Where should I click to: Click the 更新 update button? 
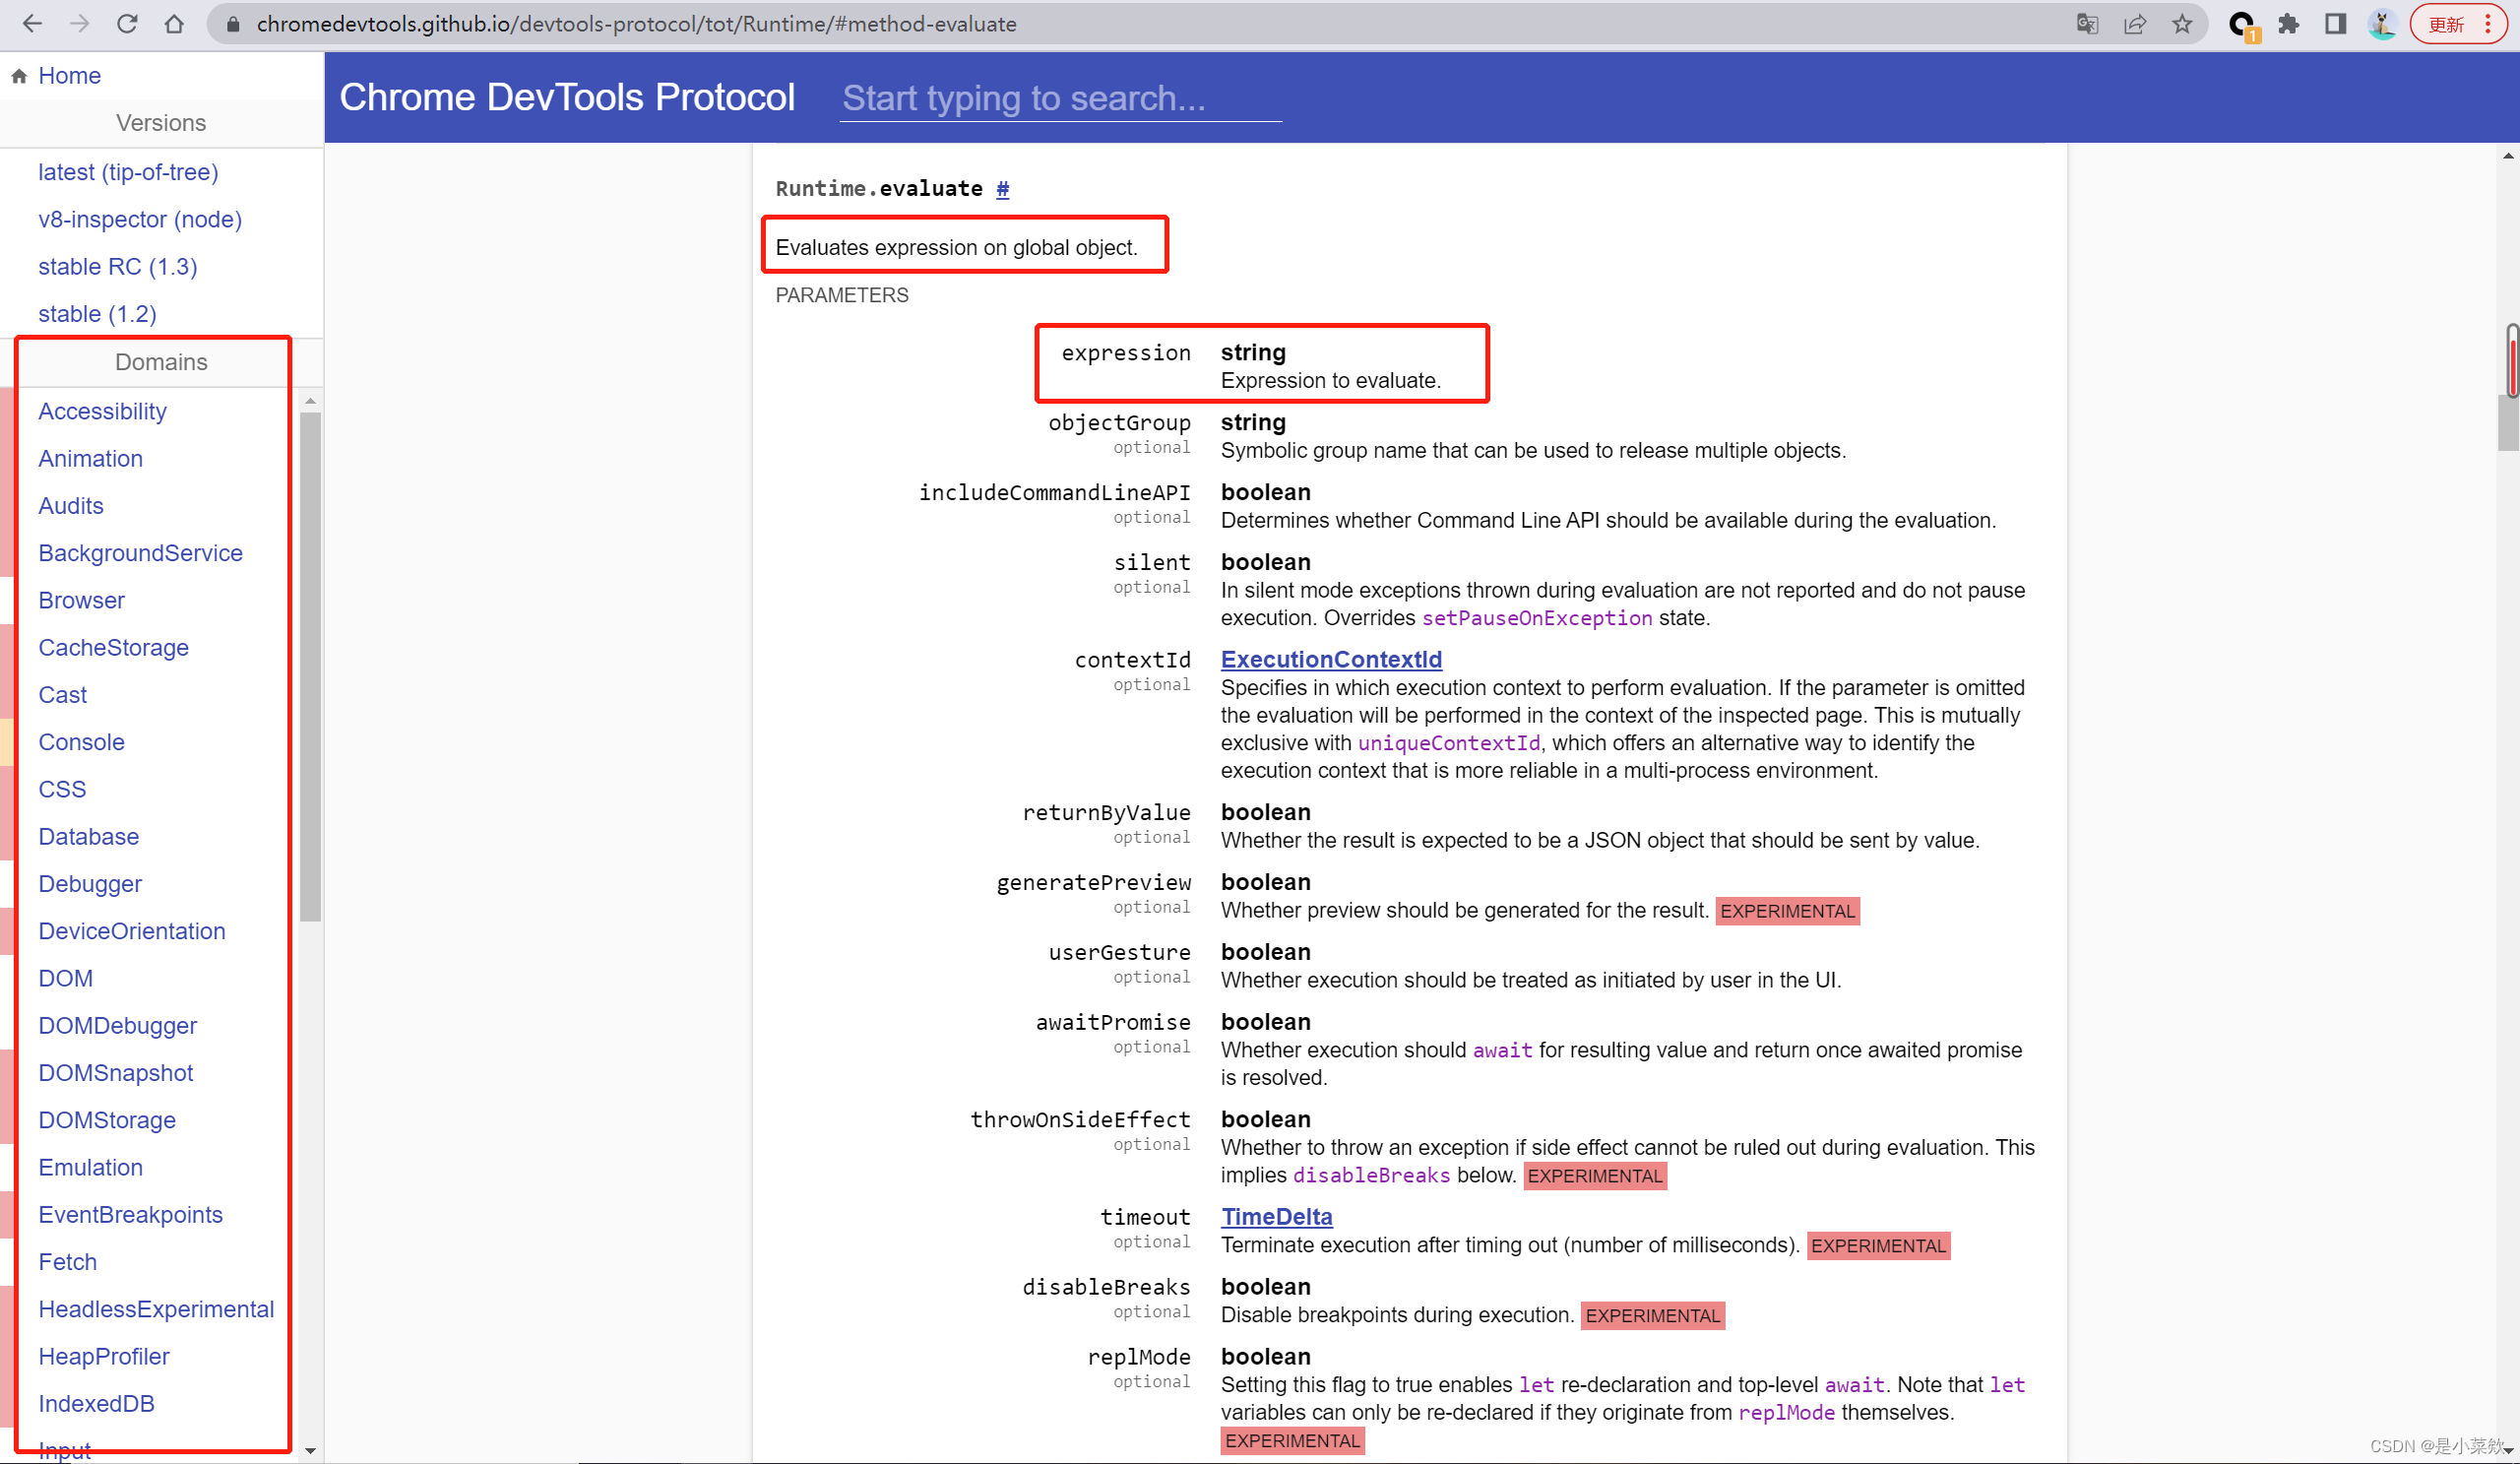pos(2460,24)
